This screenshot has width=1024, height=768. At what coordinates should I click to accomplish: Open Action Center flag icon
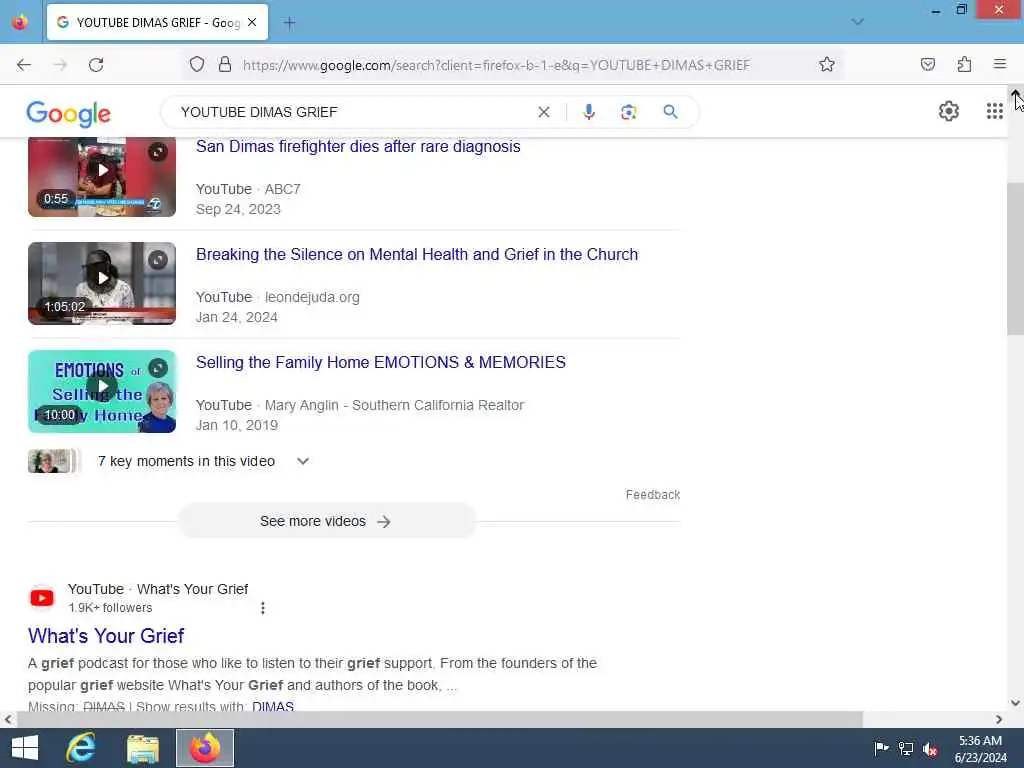tap(881, 748)
